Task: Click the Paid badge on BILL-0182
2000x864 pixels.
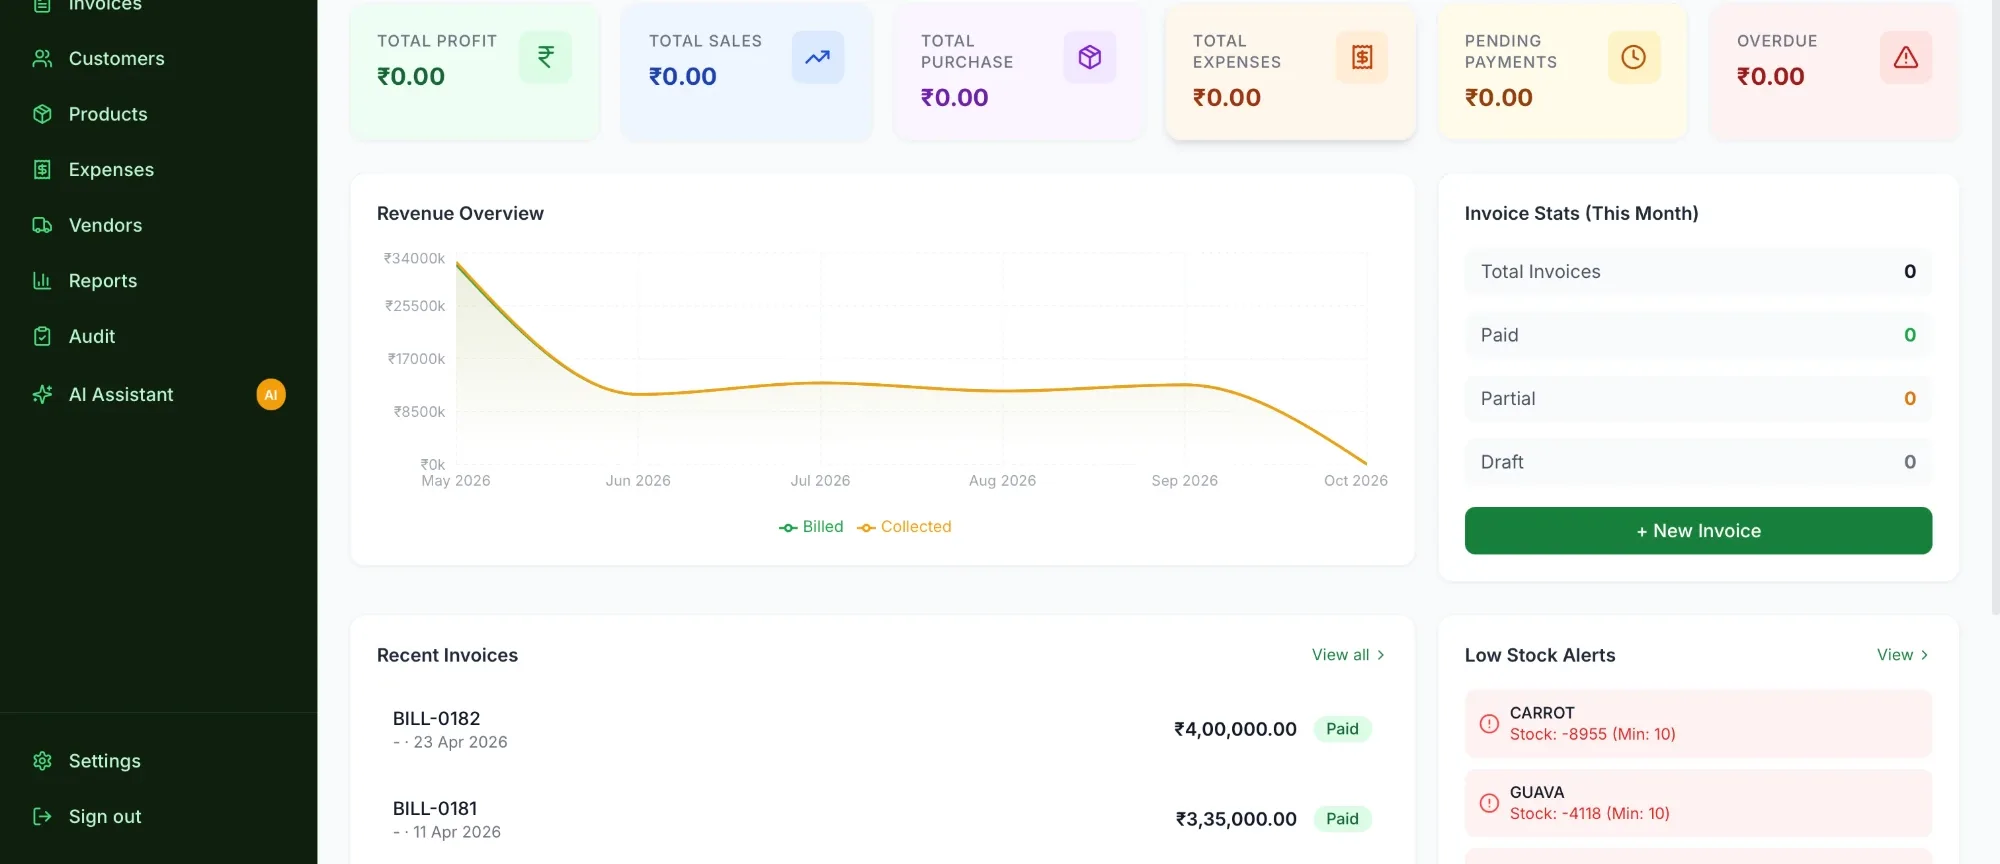Action: pos(1342,729)
